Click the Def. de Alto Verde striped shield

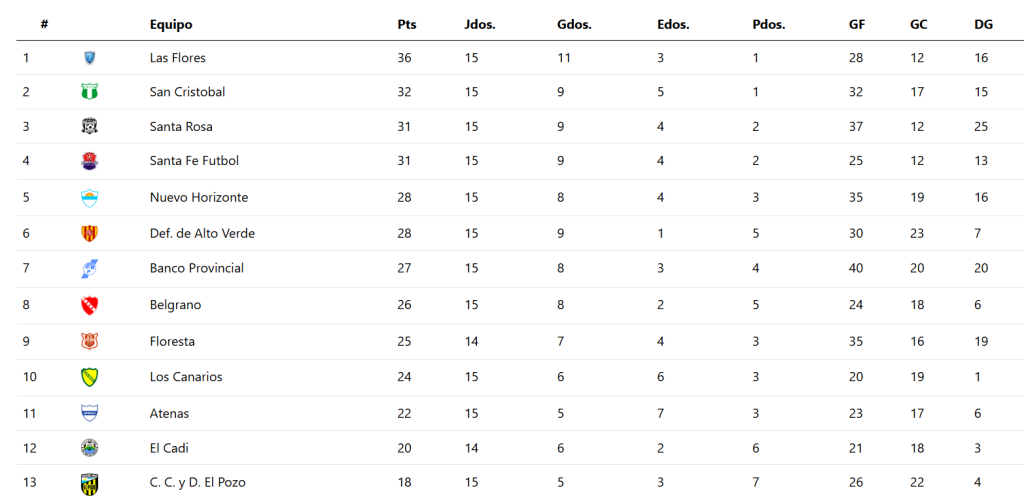89,233
